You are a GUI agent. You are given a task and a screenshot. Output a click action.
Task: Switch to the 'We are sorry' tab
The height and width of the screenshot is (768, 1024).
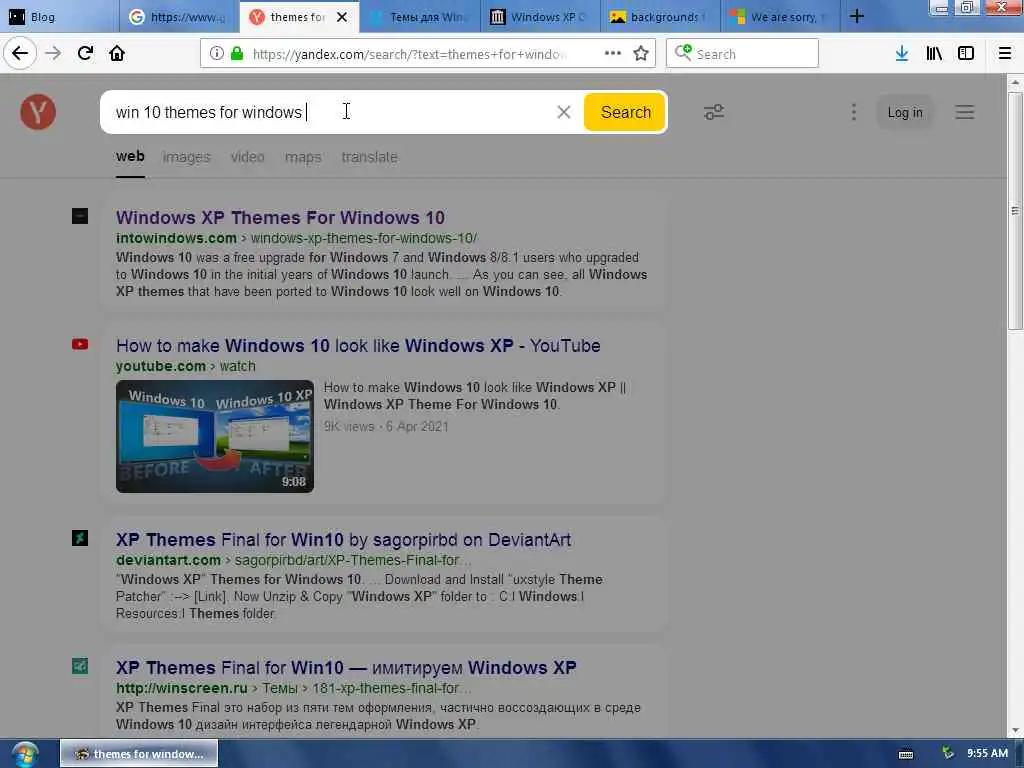780,17
